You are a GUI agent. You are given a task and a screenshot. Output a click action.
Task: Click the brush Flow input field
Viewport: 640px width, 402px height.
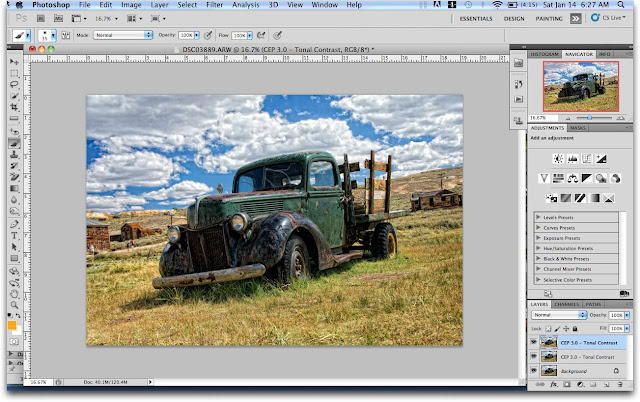239,36
